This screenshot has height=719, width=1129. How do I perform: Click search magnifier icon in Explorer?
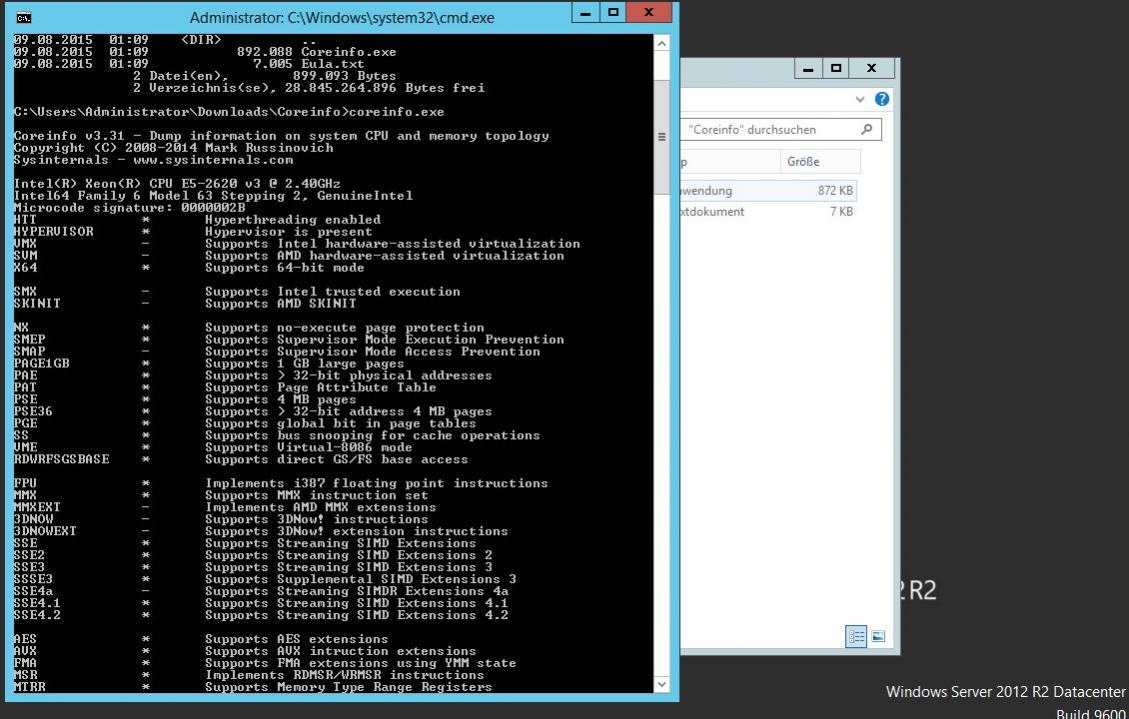866,130
